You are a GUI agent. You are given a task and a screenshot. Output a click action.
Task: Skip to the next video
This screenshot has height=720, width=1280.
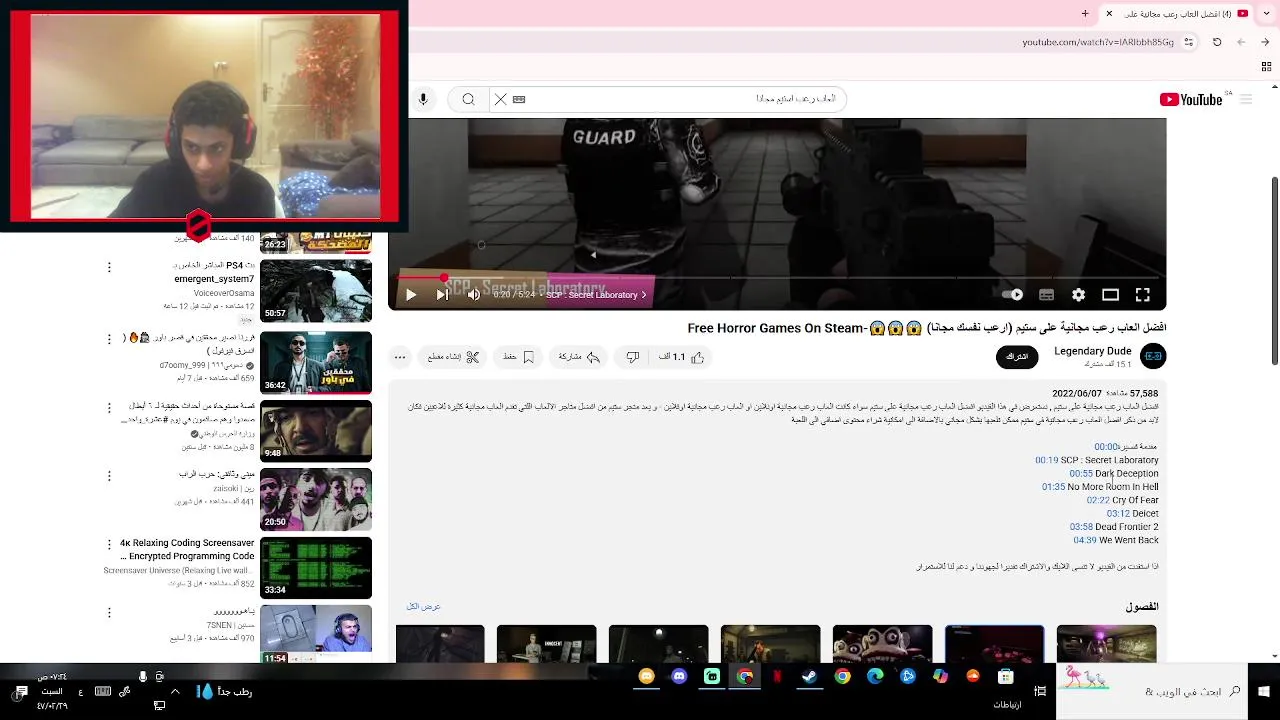(x=442, y=295)
